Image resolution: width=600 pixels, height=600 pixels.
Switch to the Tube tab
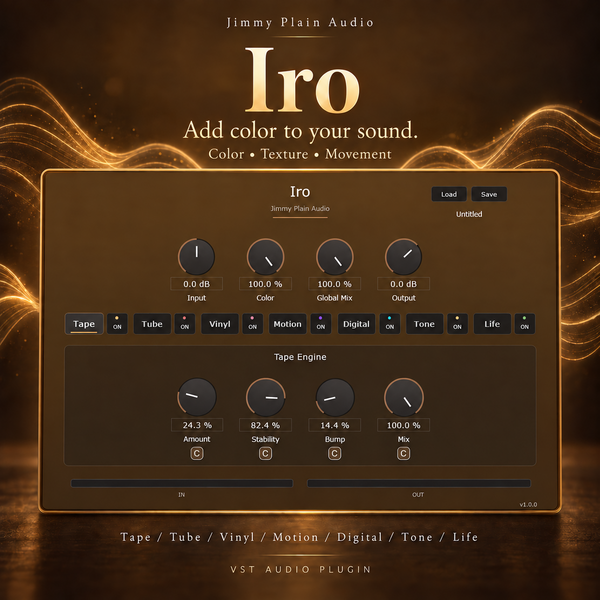(152, 324)
